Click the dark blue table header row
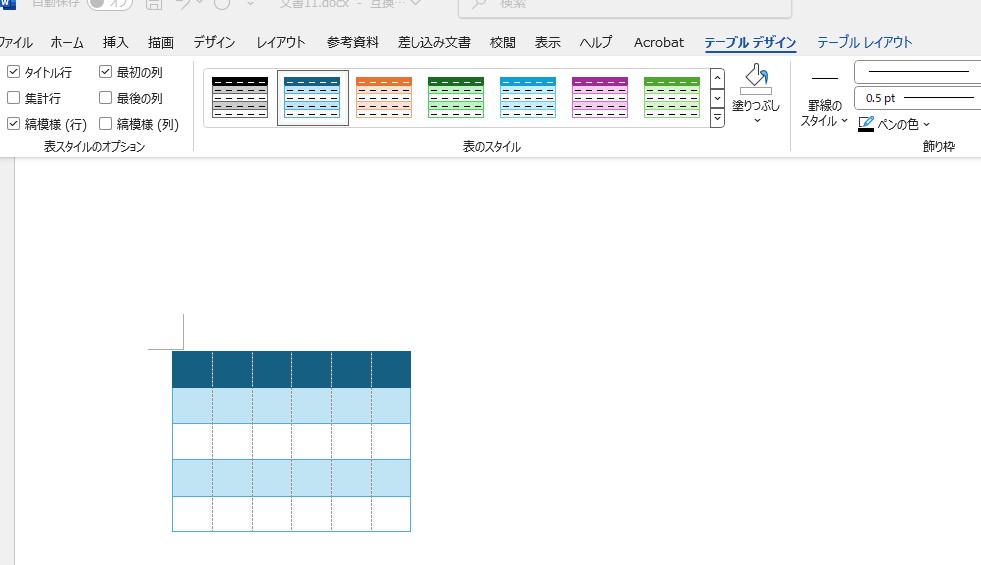This screenshot has height=565, width=981. point(291,369)
